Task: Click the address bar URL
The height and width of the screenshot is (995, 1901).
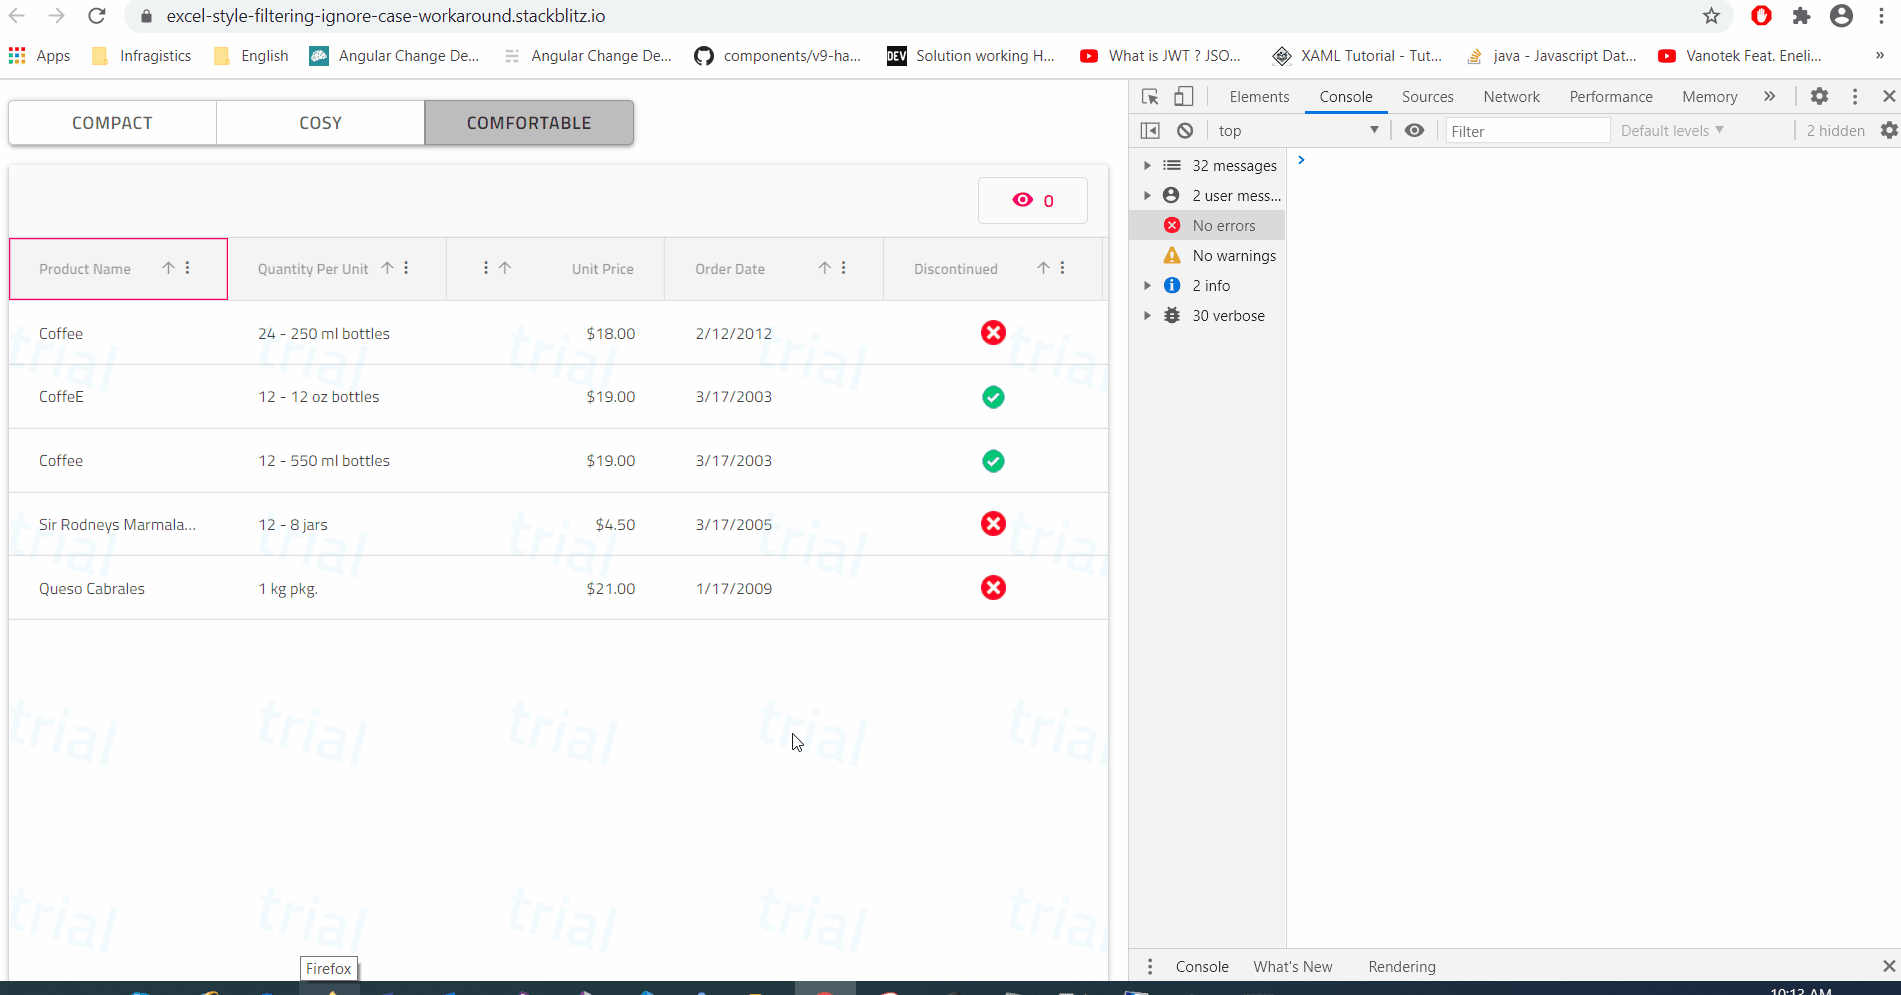Action: point(386,16)
